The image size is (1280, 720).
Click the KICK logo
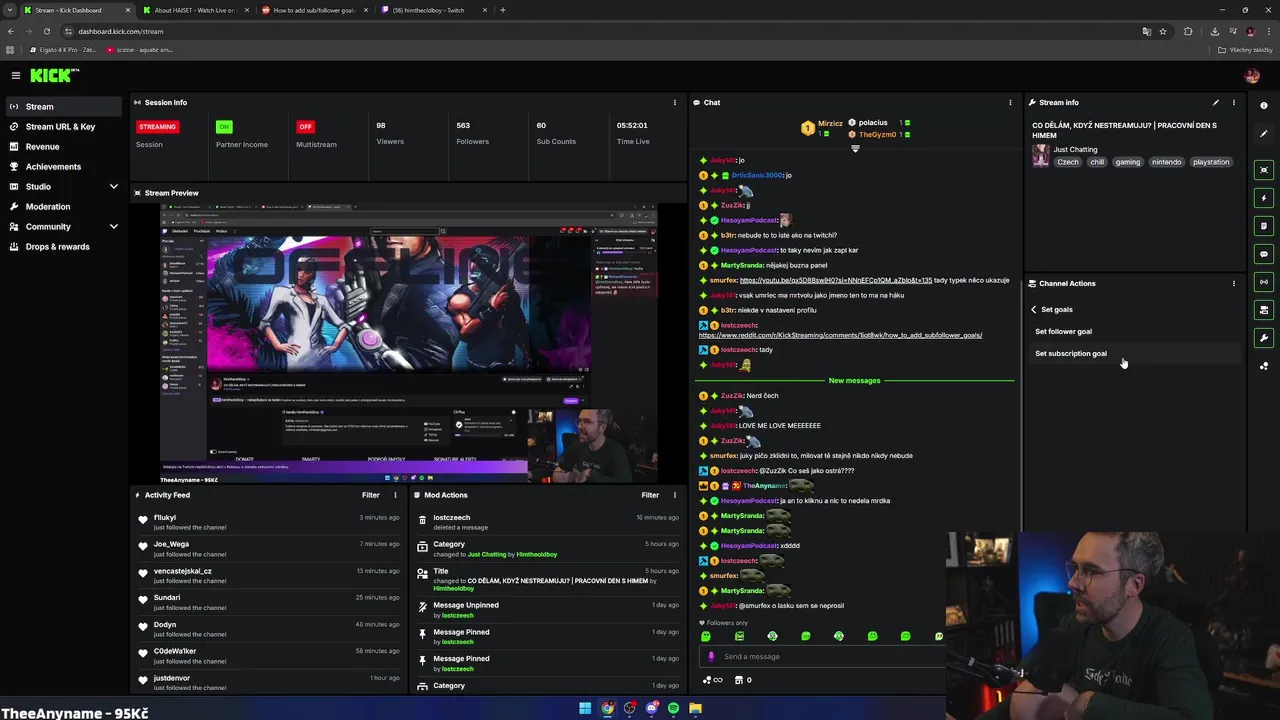(54, 75)
